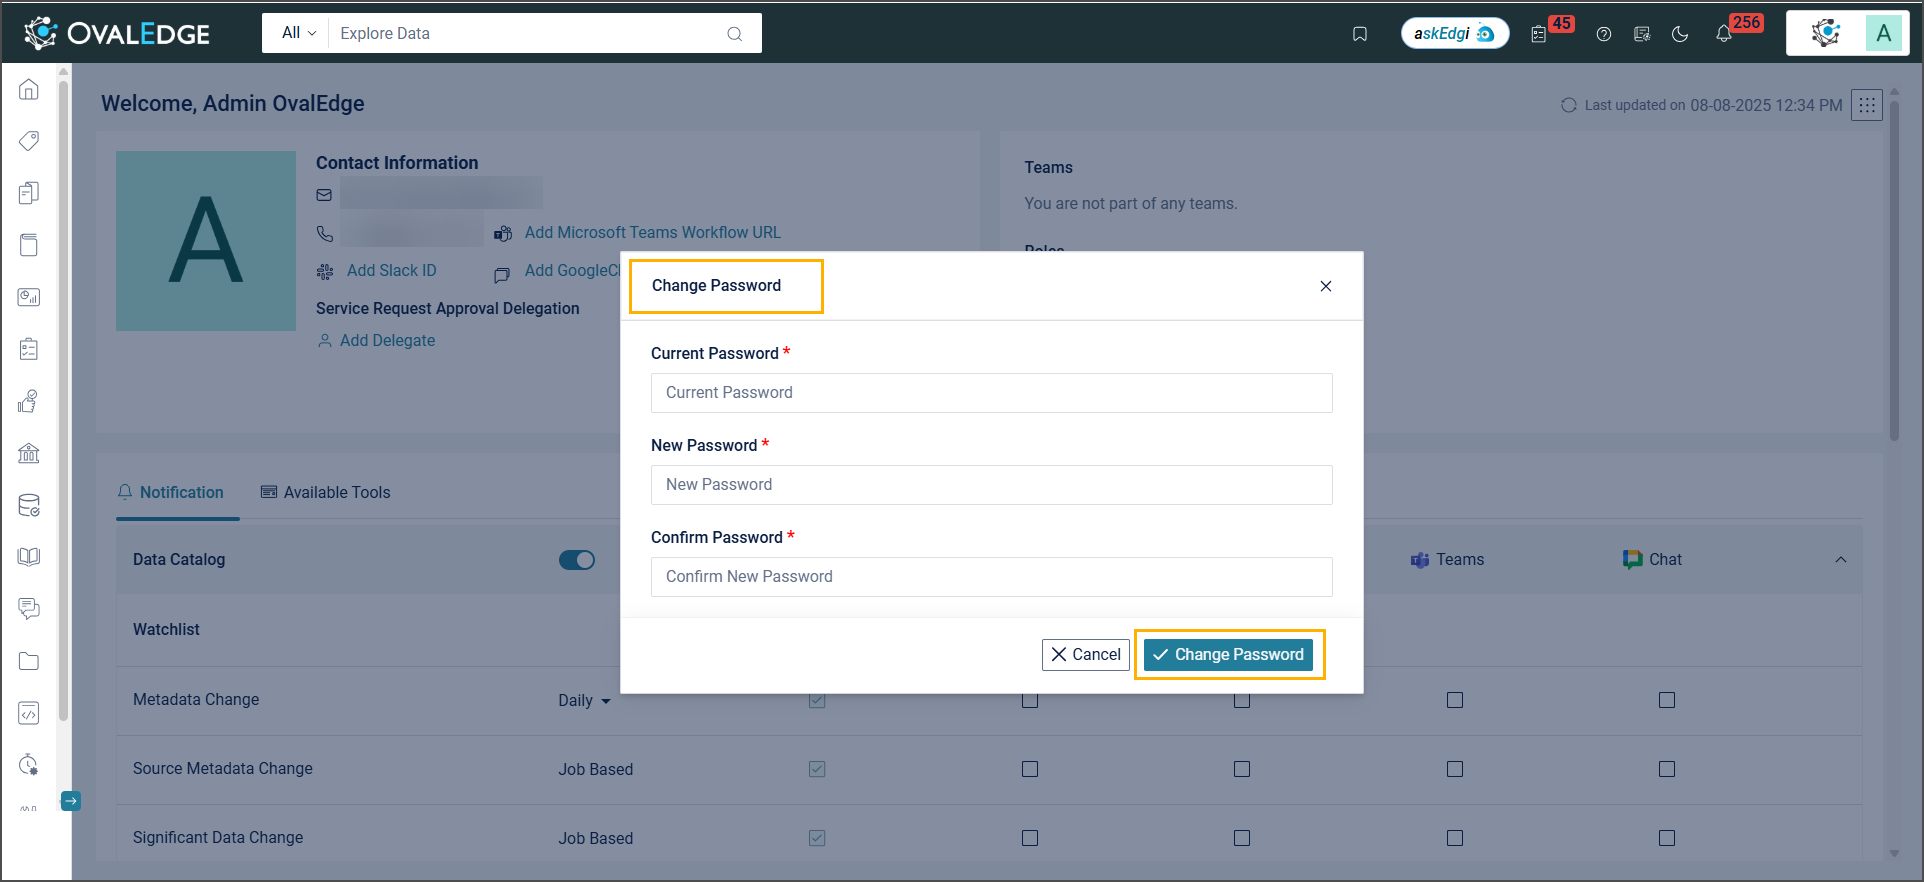Select the Notification tab
This screenshot has height=882, width=1924.
pos(171,492)
